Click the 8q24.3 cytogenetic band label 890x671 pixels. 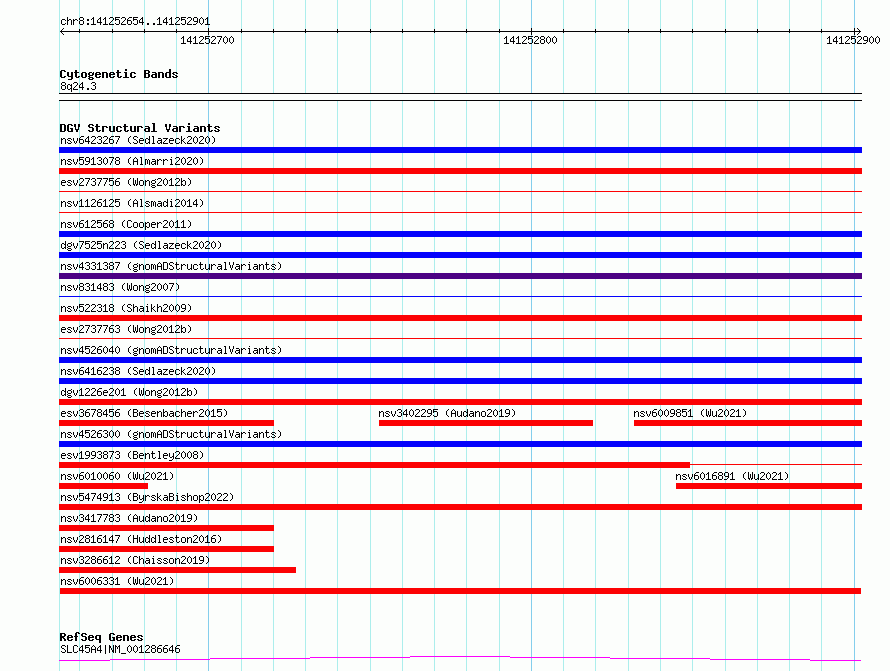[x=78, y=86]
